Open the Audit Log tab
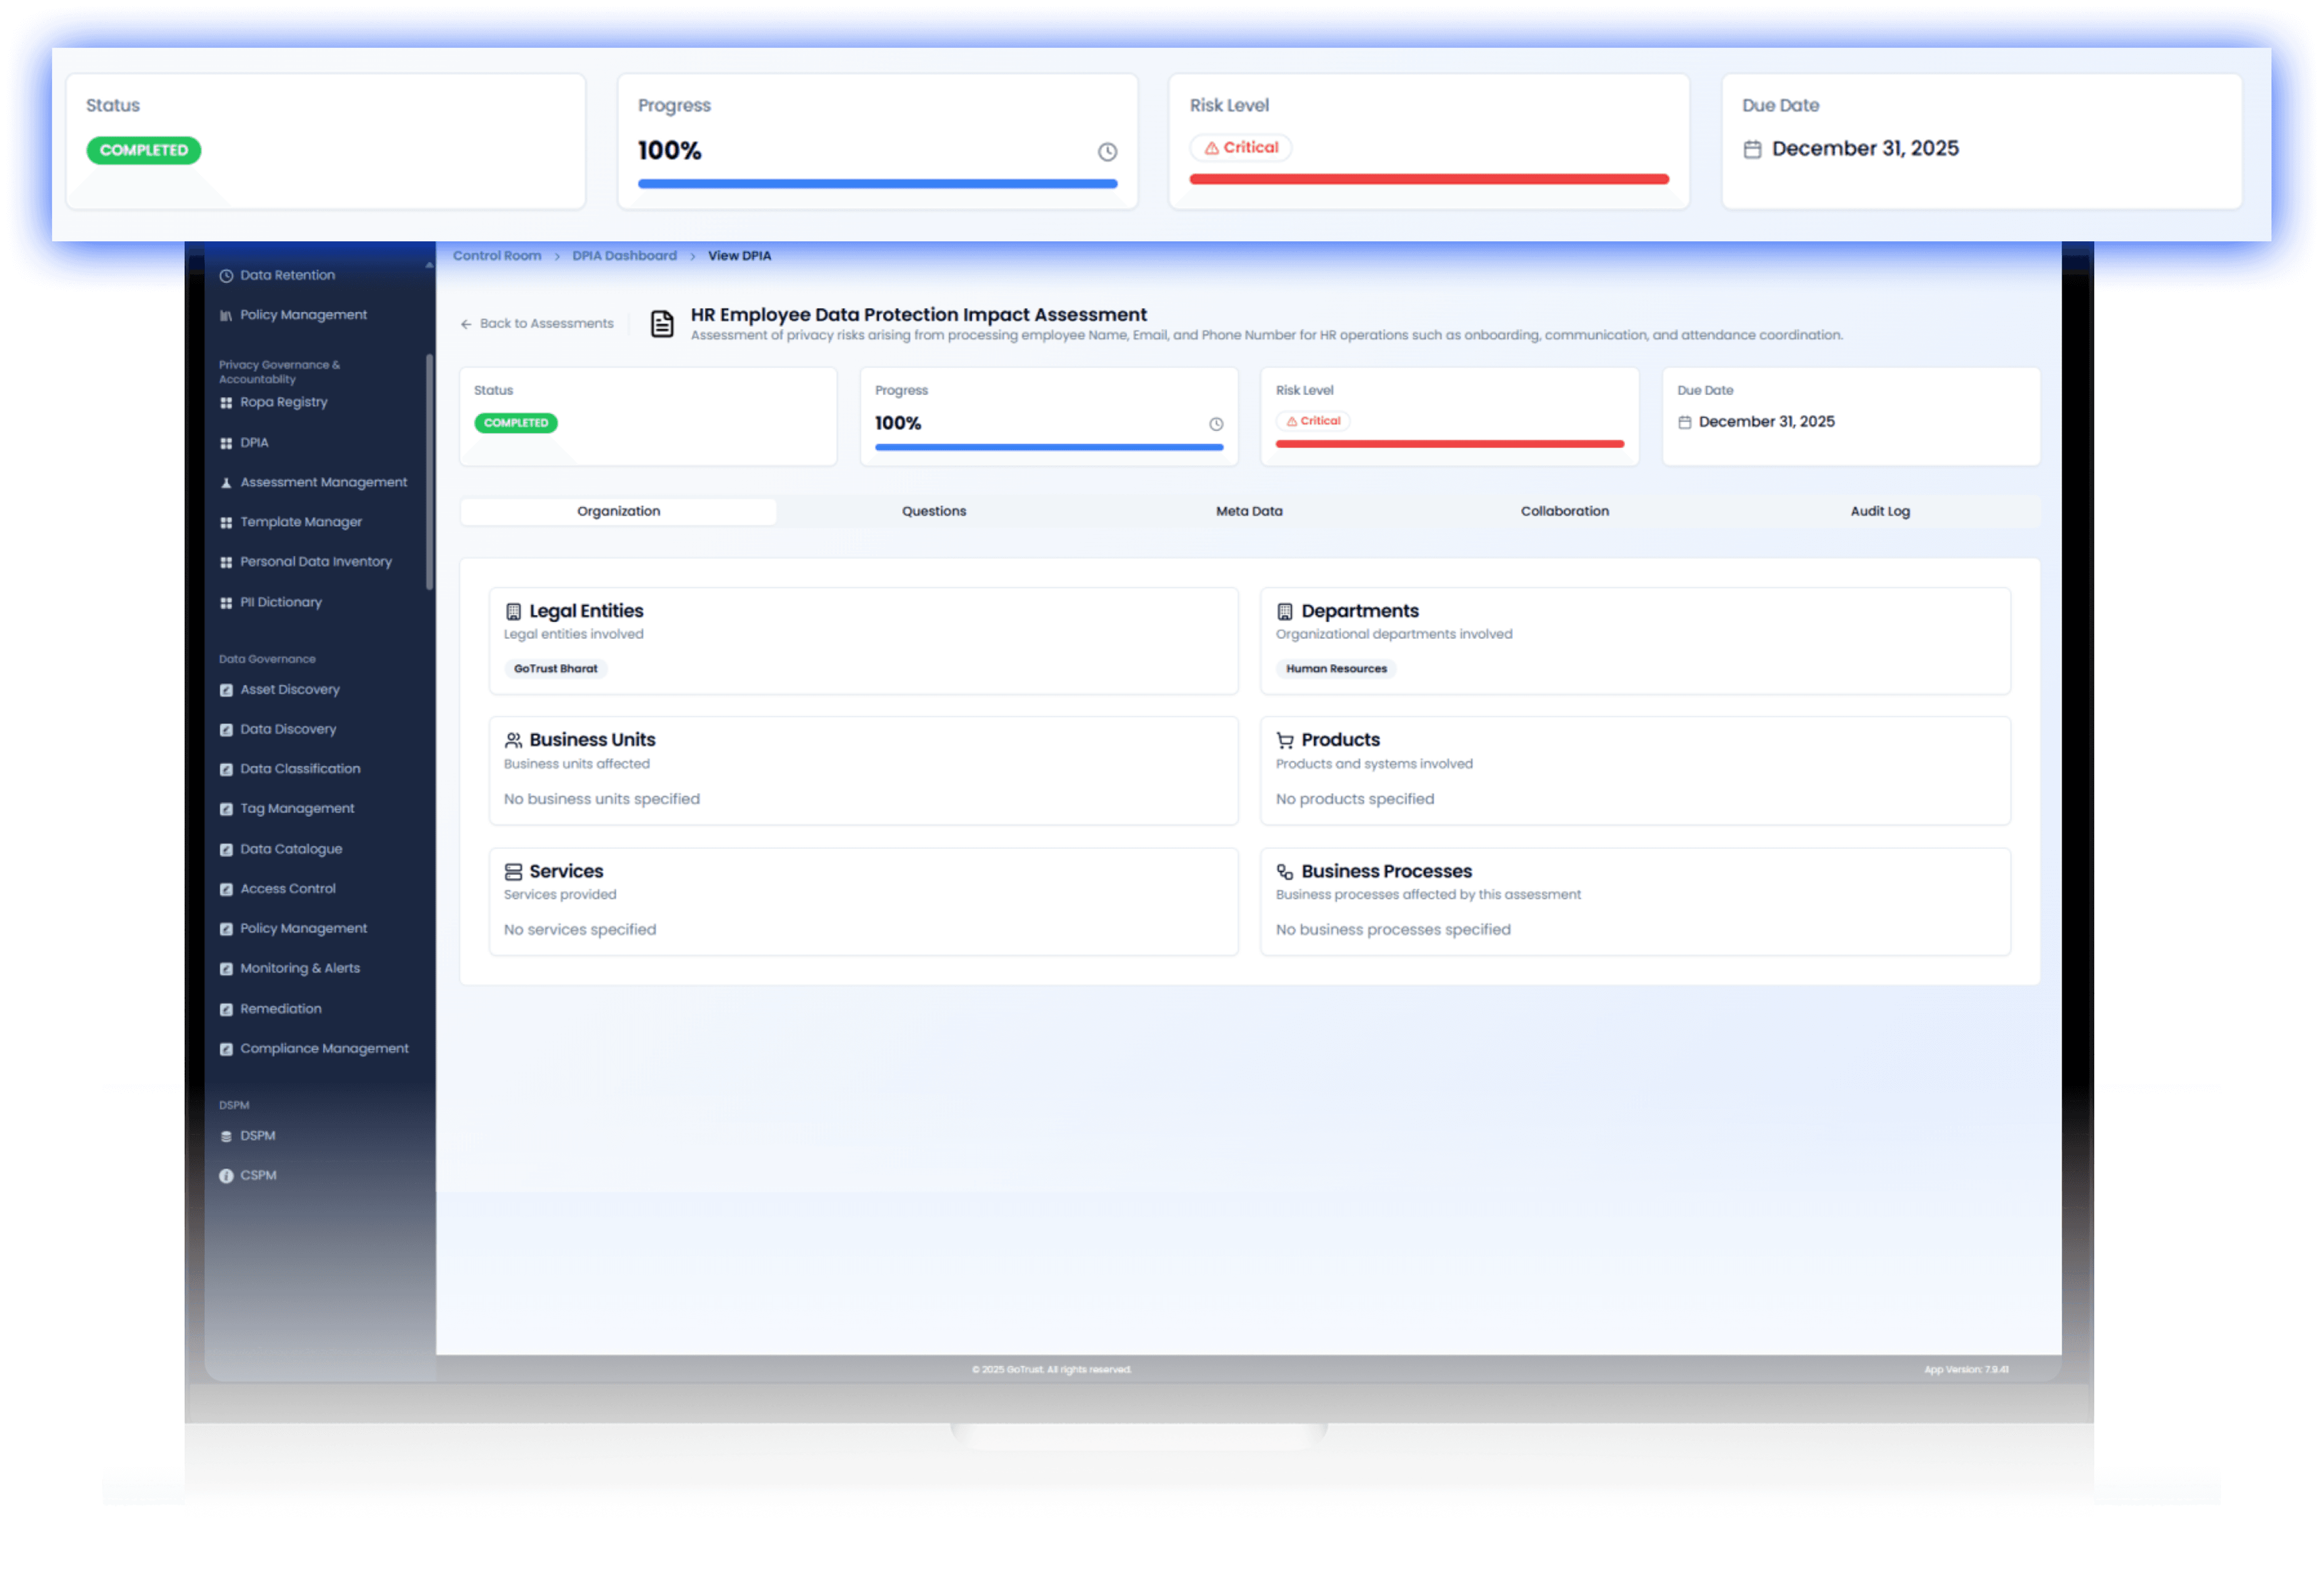Image resolution: width=2324 pixels, height=1570 pixels. pyautogui.click(x=1879, y=511)
